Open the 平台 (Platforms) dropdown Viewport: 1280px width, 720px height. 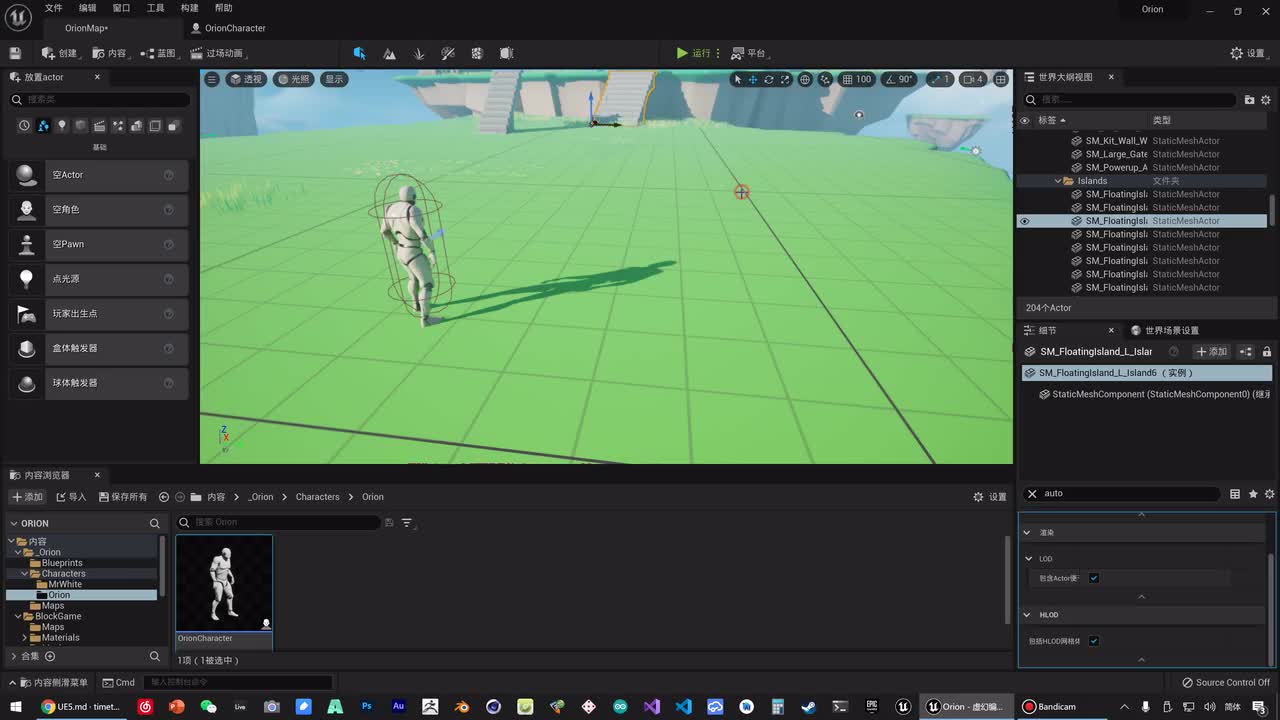click(x=748, y=53)
